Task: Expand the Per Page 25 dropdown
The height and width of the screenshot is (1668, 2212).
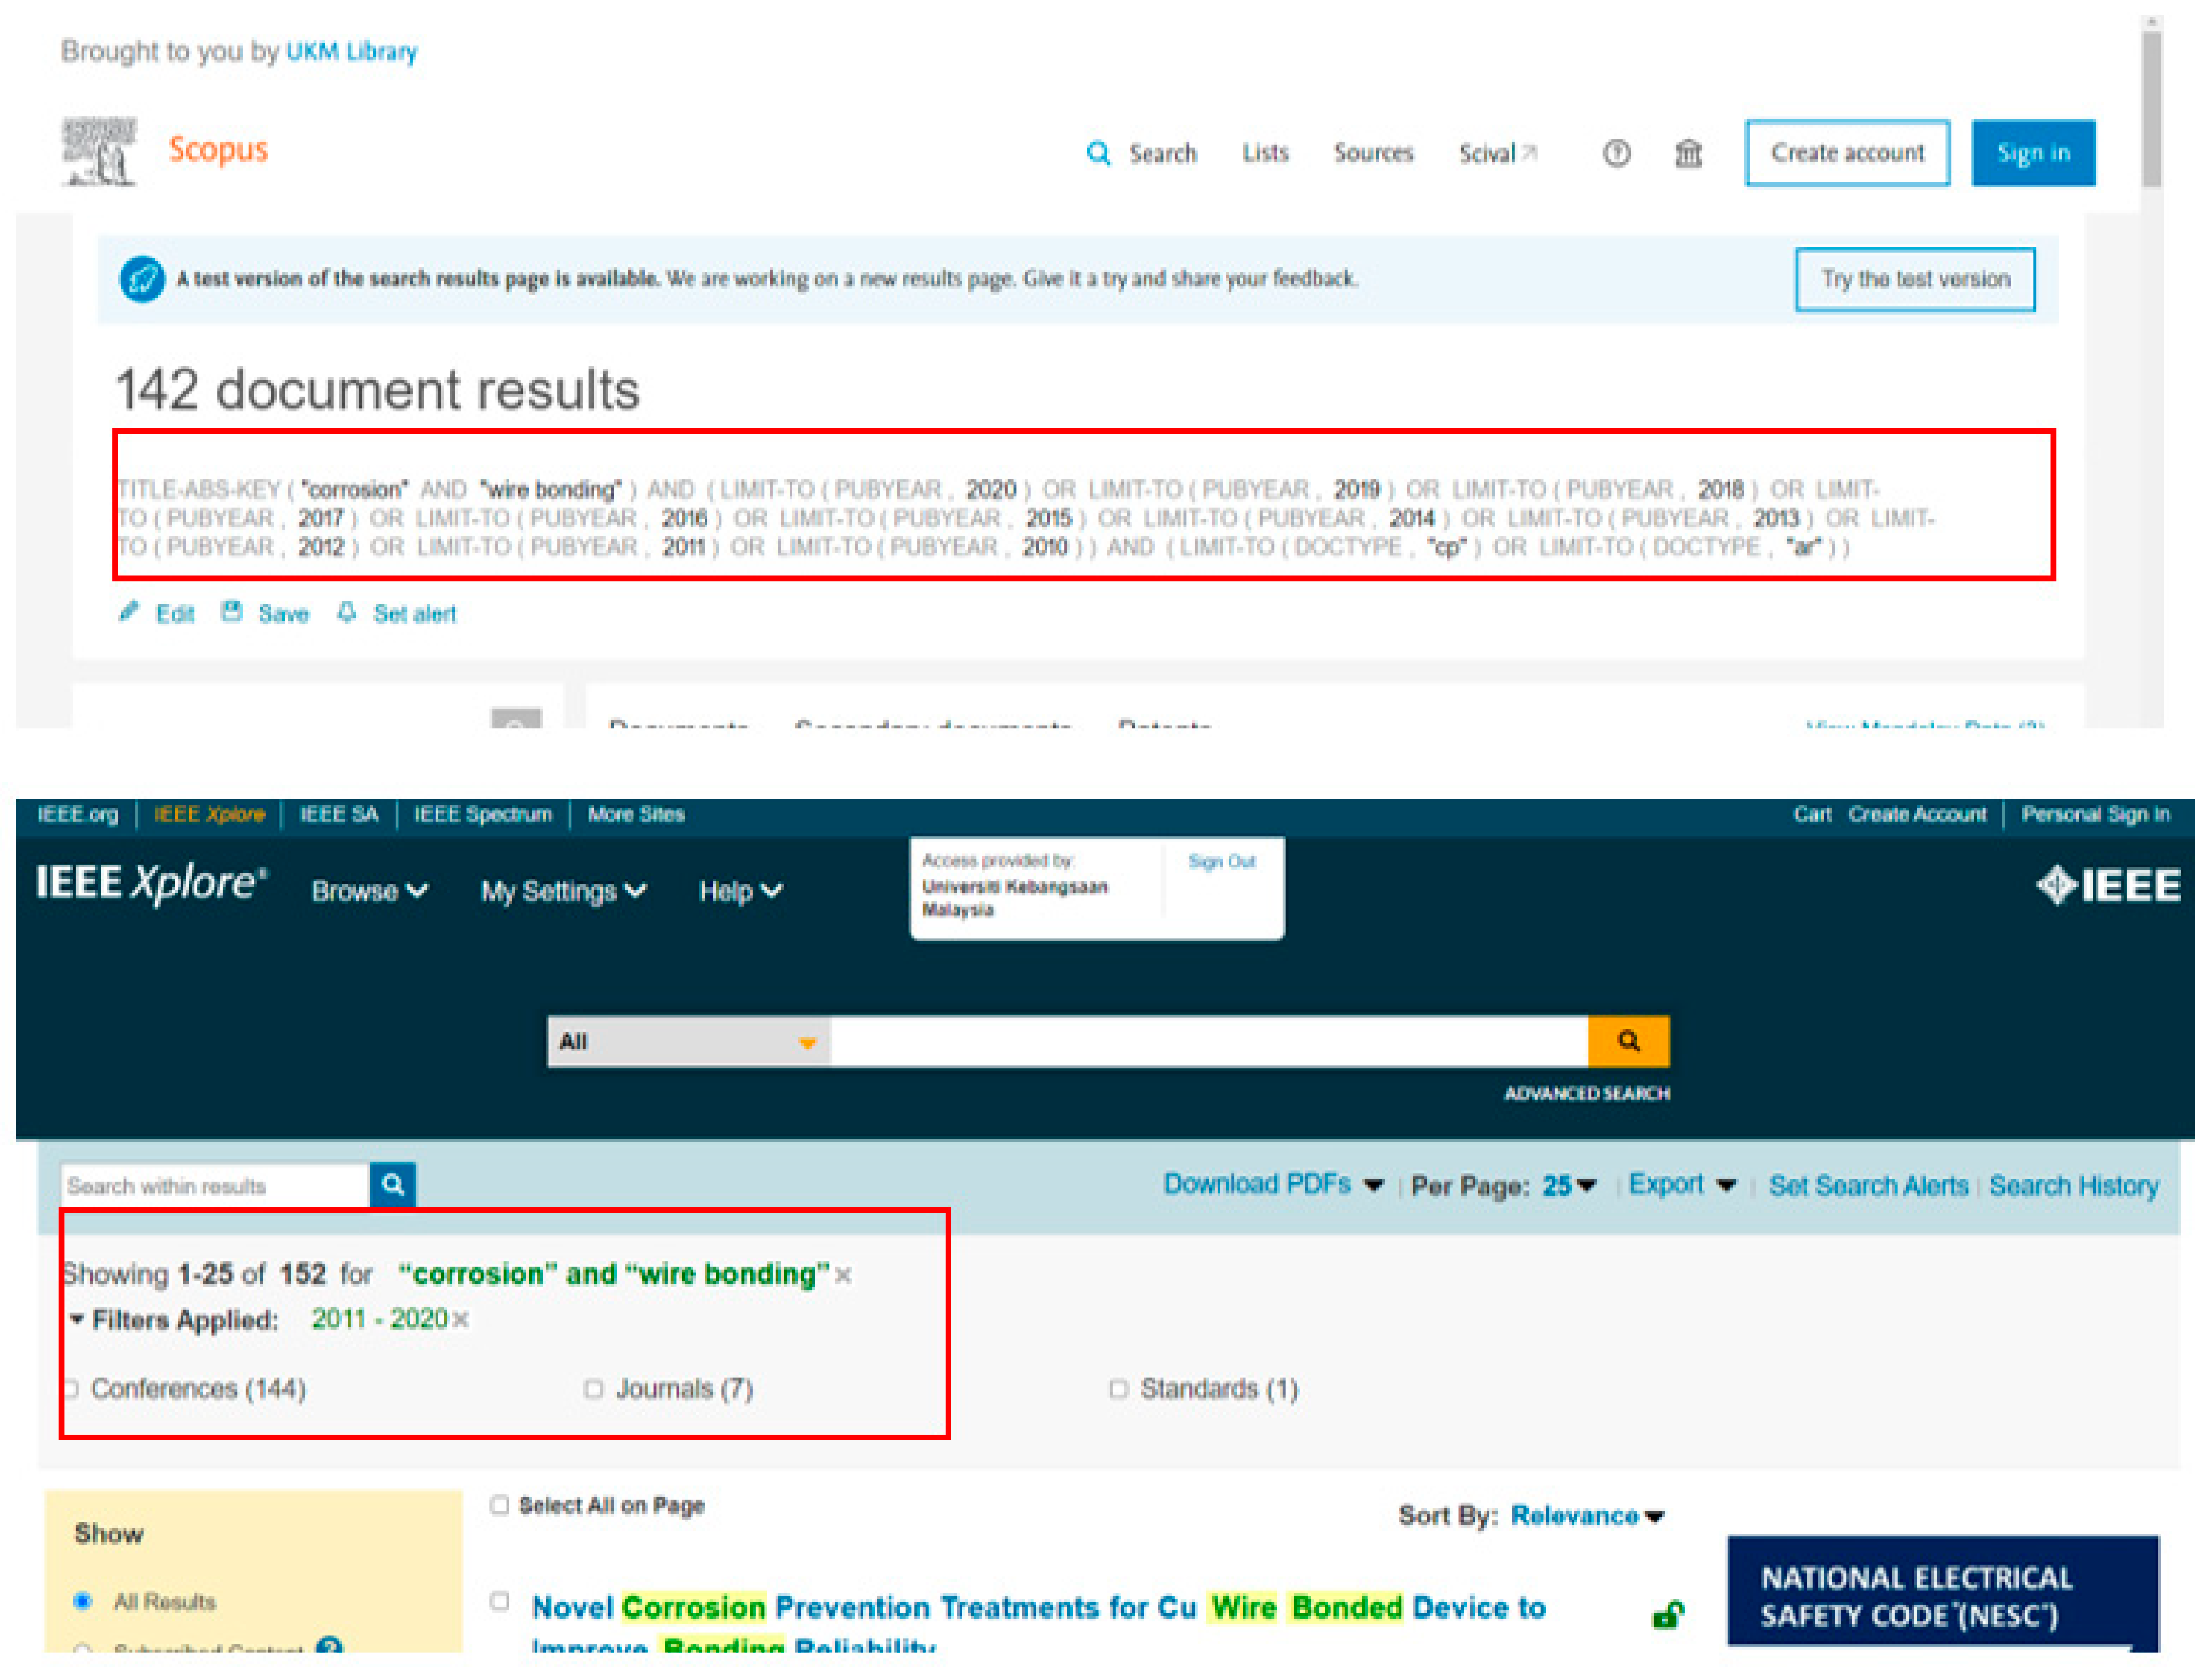Action: coord(1570,1186)
